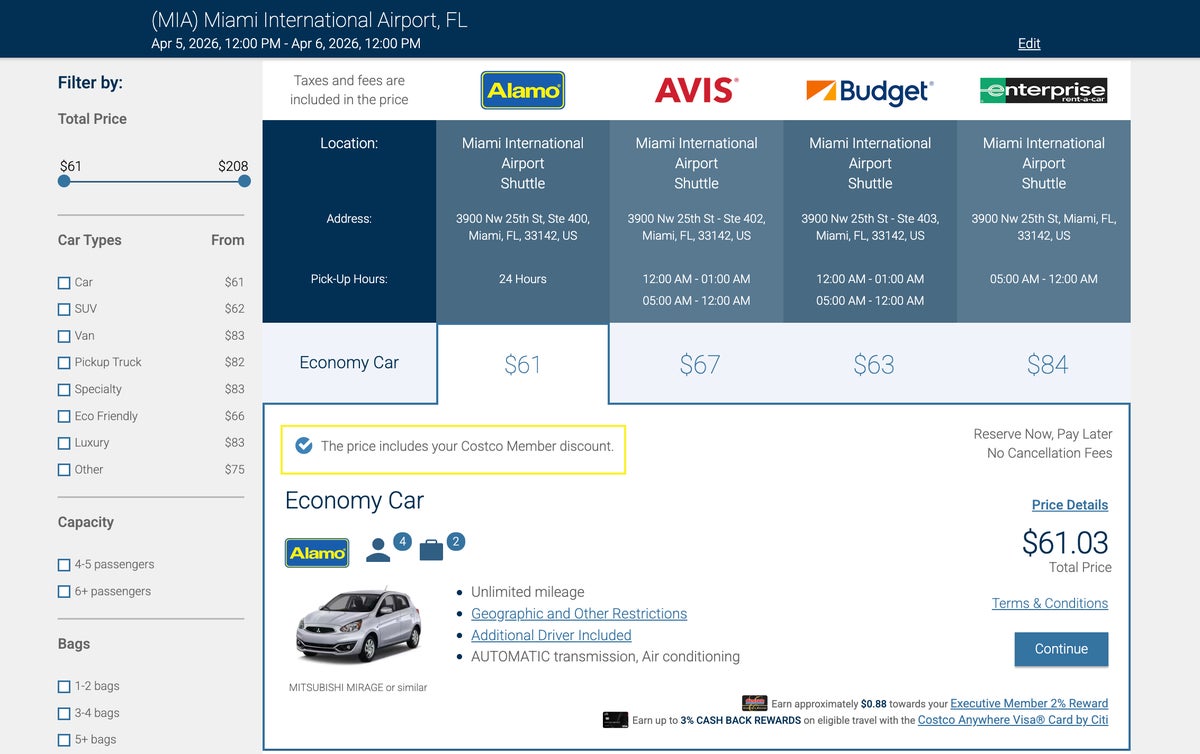This screenshot has width=1200, height=754.
Task: Check the 1-2 bags filter
Action: (64, 687)
